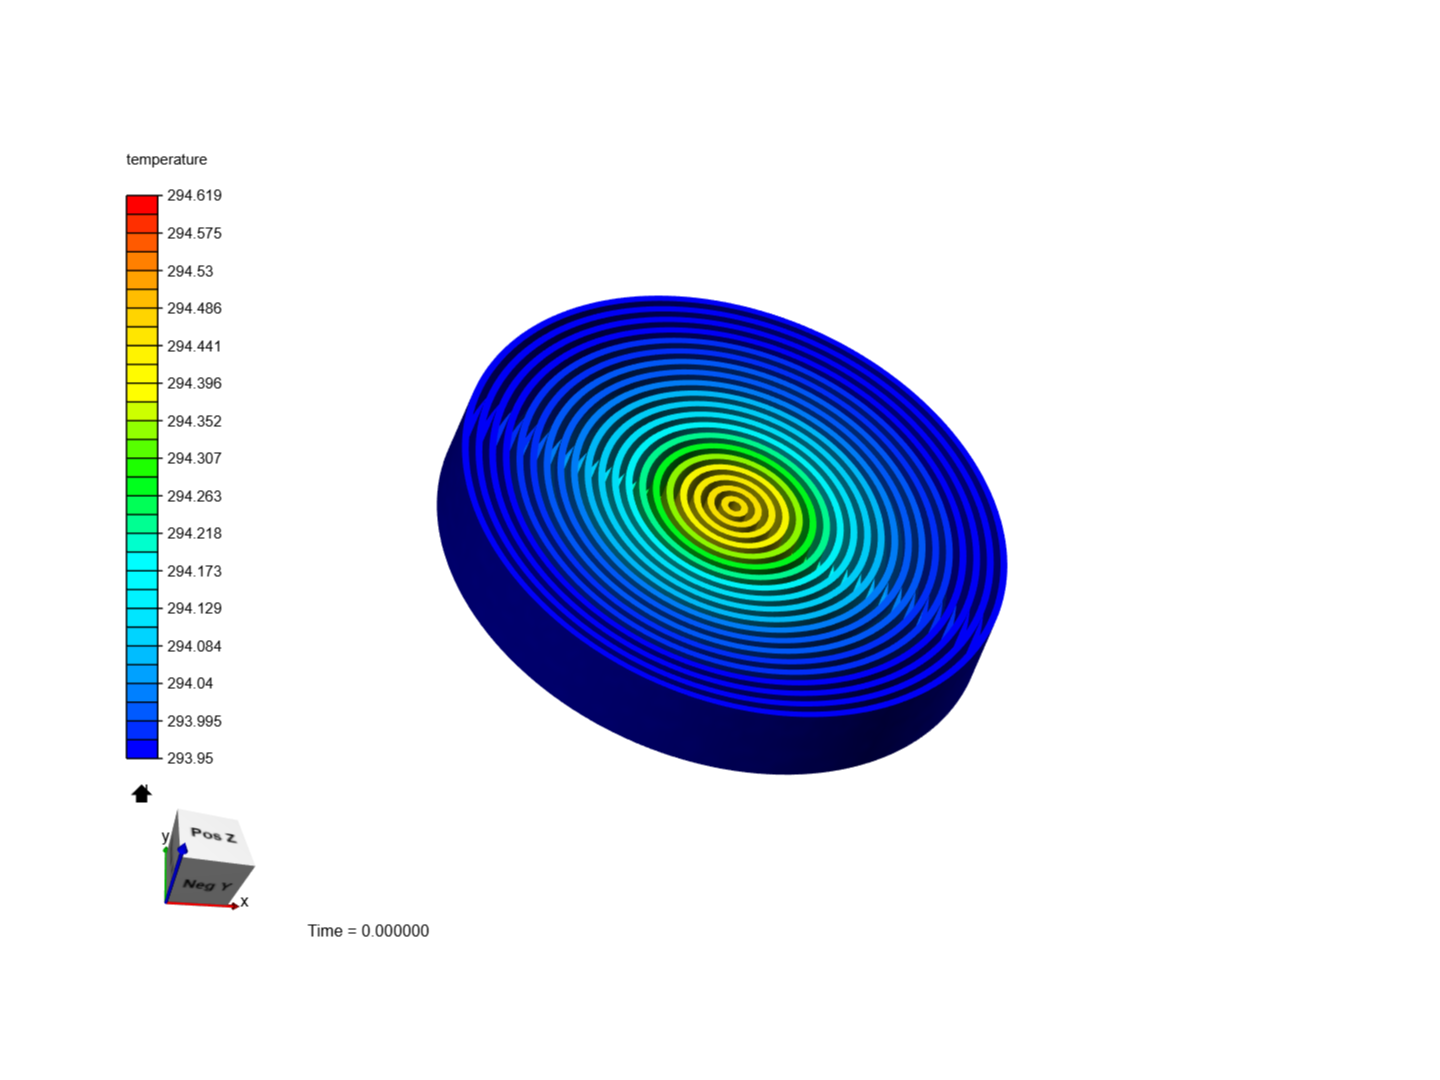Click the red band atop the color legend
This screenshot has height=1080, width=1440.
pos(142,204)
